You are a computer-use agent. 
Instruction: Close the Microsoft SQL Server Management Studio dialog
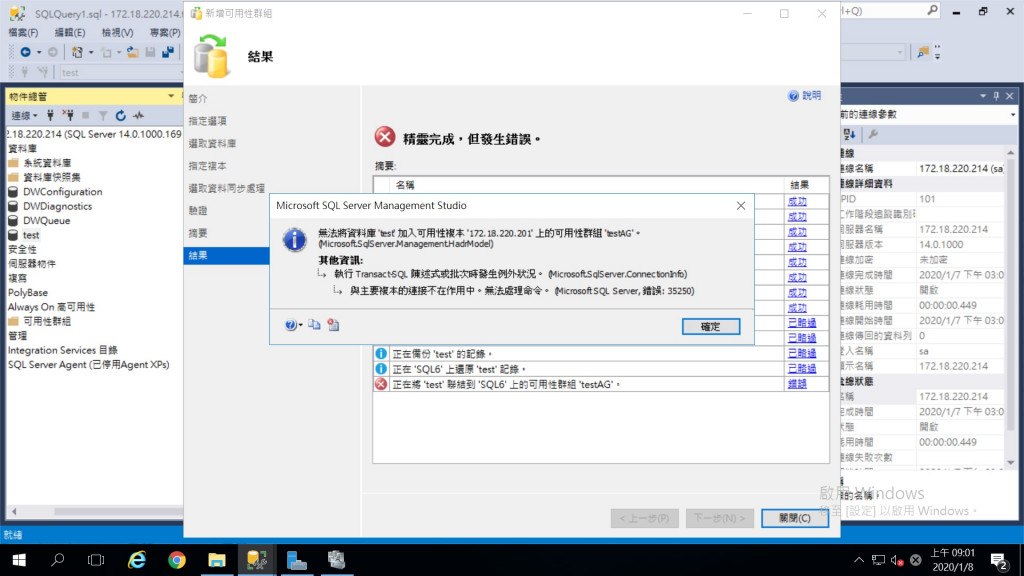click(x=741, y=206)
